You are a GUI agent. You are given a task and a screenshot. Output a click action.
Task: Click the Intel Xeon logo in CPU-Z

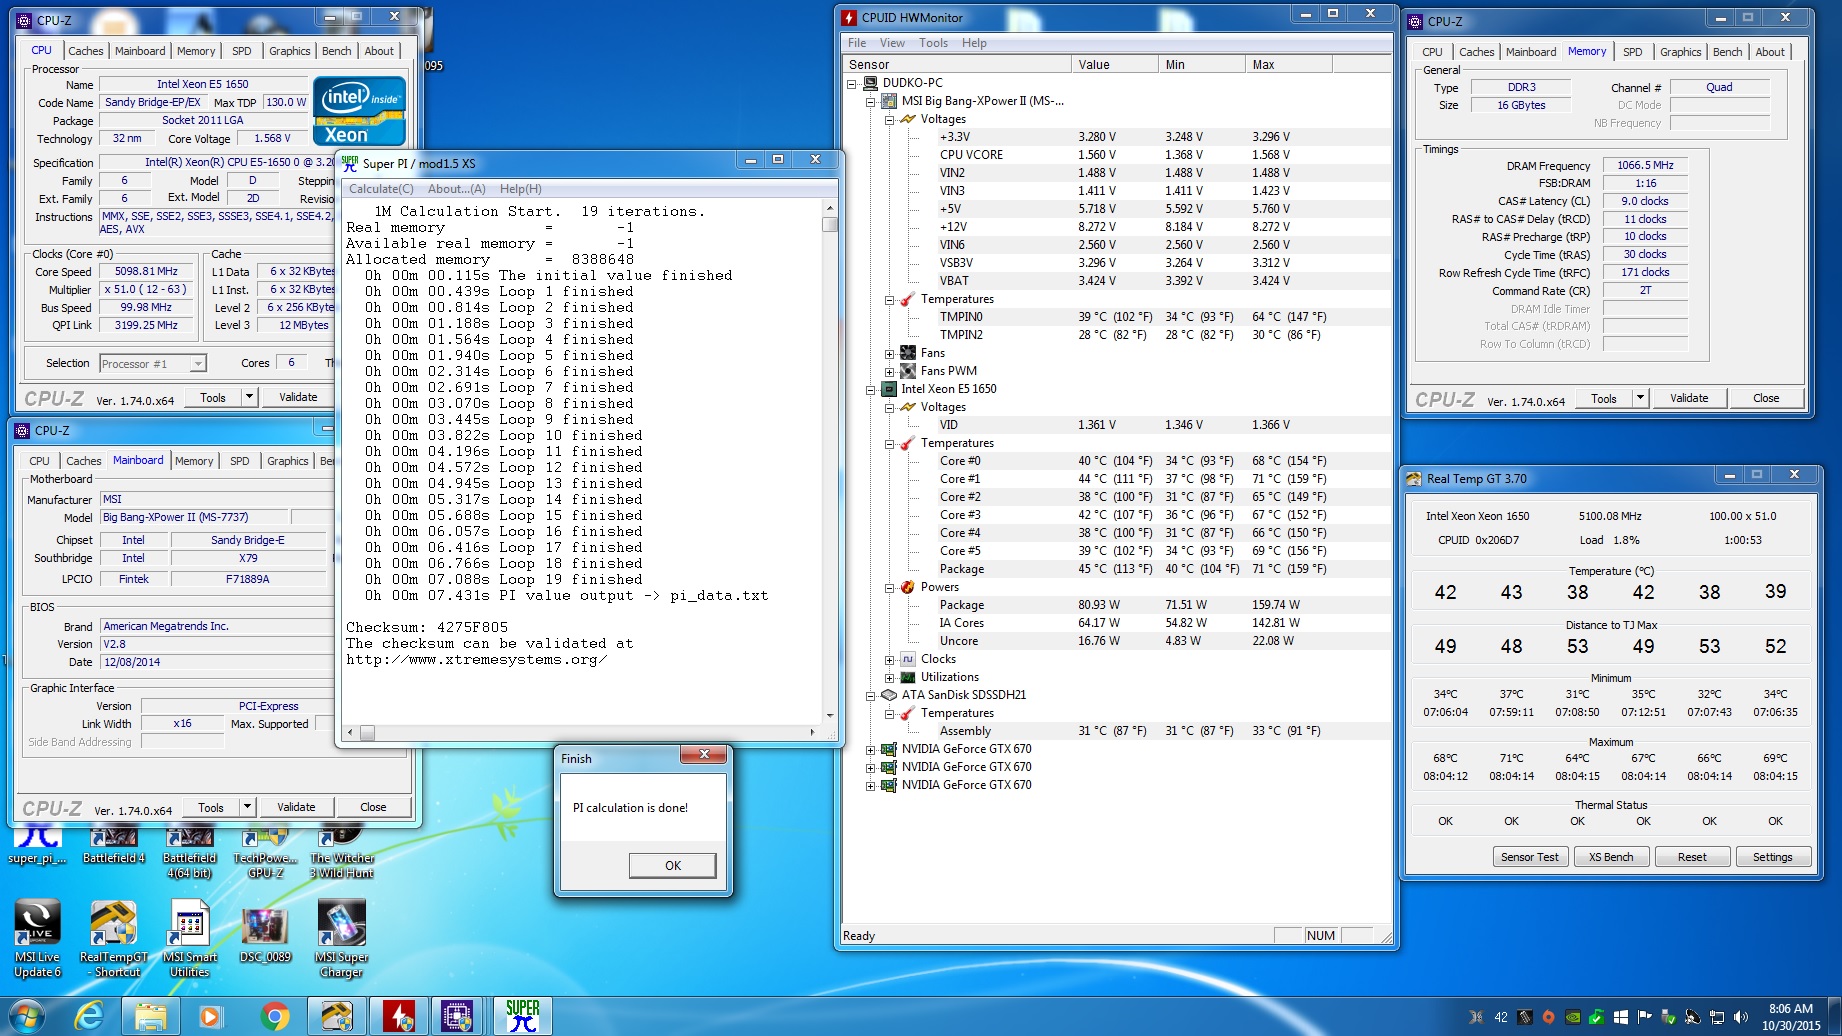click(x=359, y=110)
